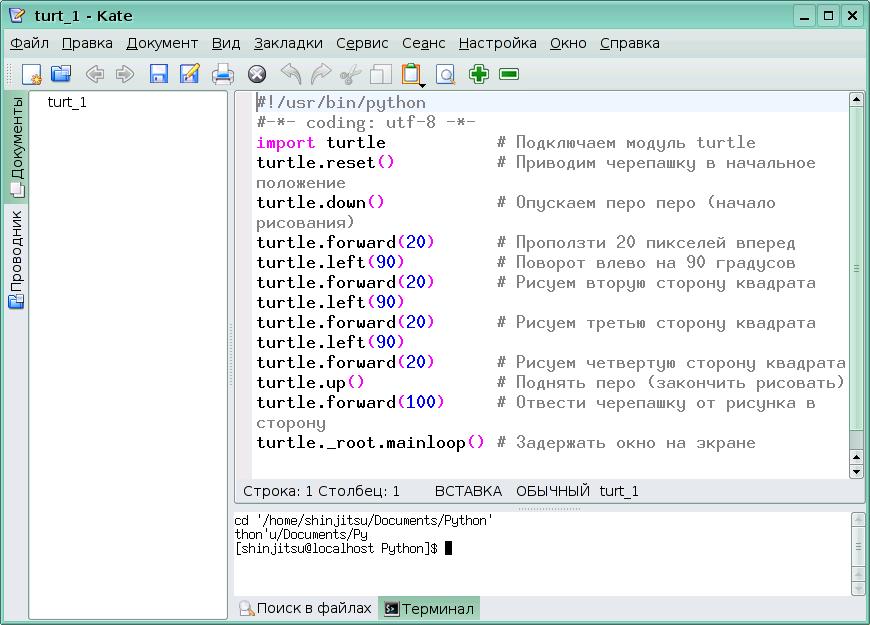
Task: Click into the terminal command prompt
Action: pos(448,548)
